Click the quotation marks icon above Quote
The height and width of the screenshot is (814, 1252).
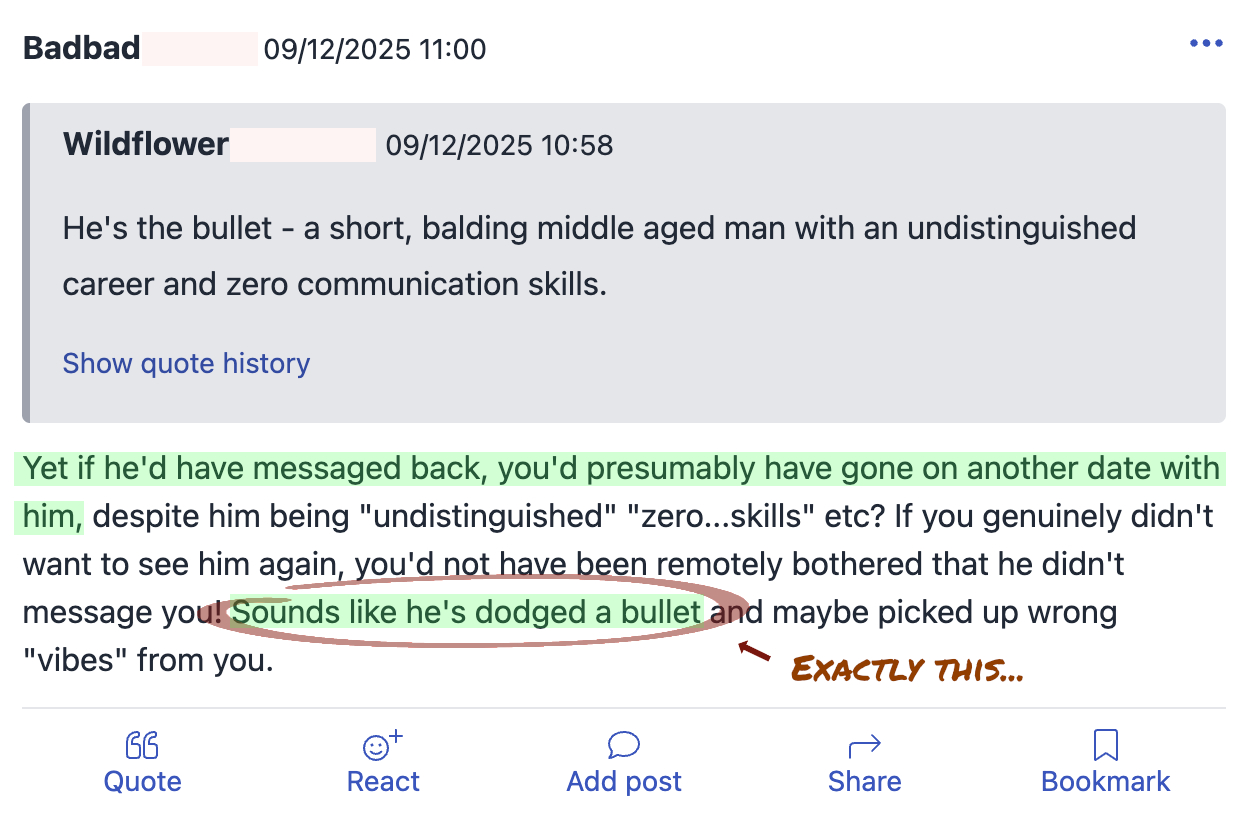click(x=141, y=745)
